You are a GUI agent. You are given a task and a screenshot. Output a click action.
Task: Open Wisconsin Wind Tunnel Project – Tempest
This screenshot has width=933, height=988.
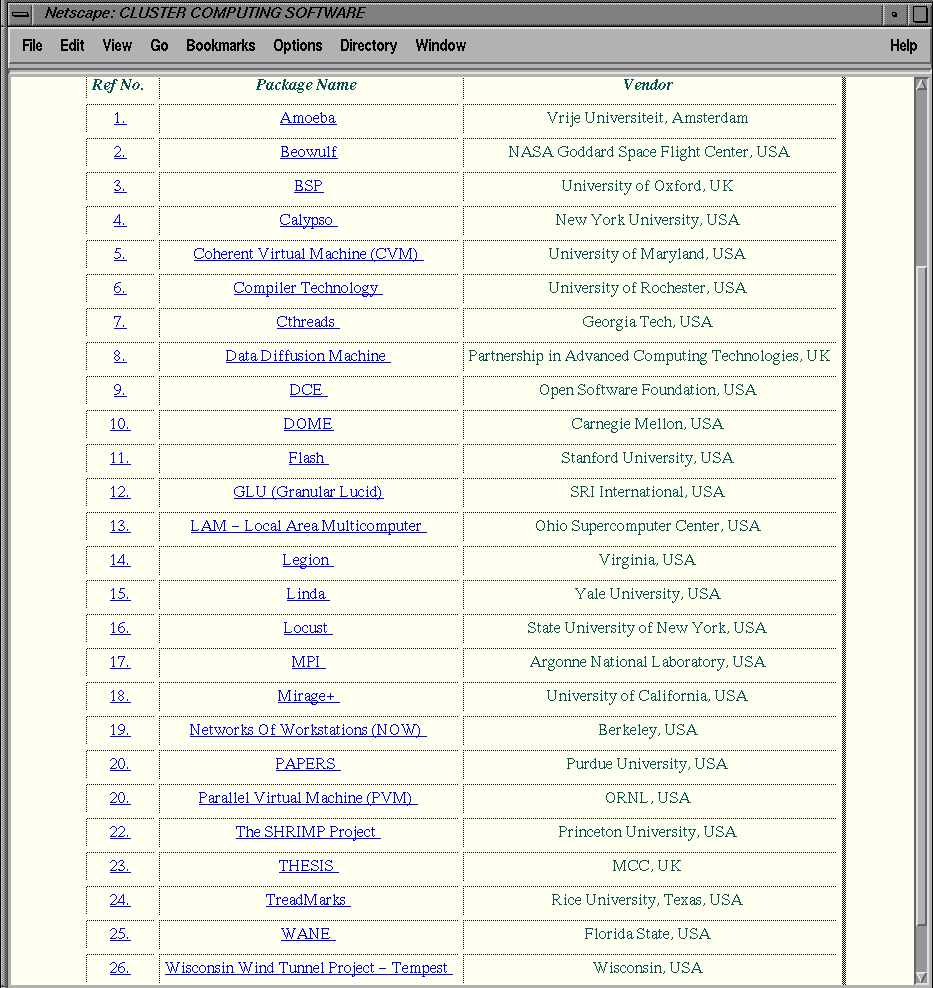[309, 968]
